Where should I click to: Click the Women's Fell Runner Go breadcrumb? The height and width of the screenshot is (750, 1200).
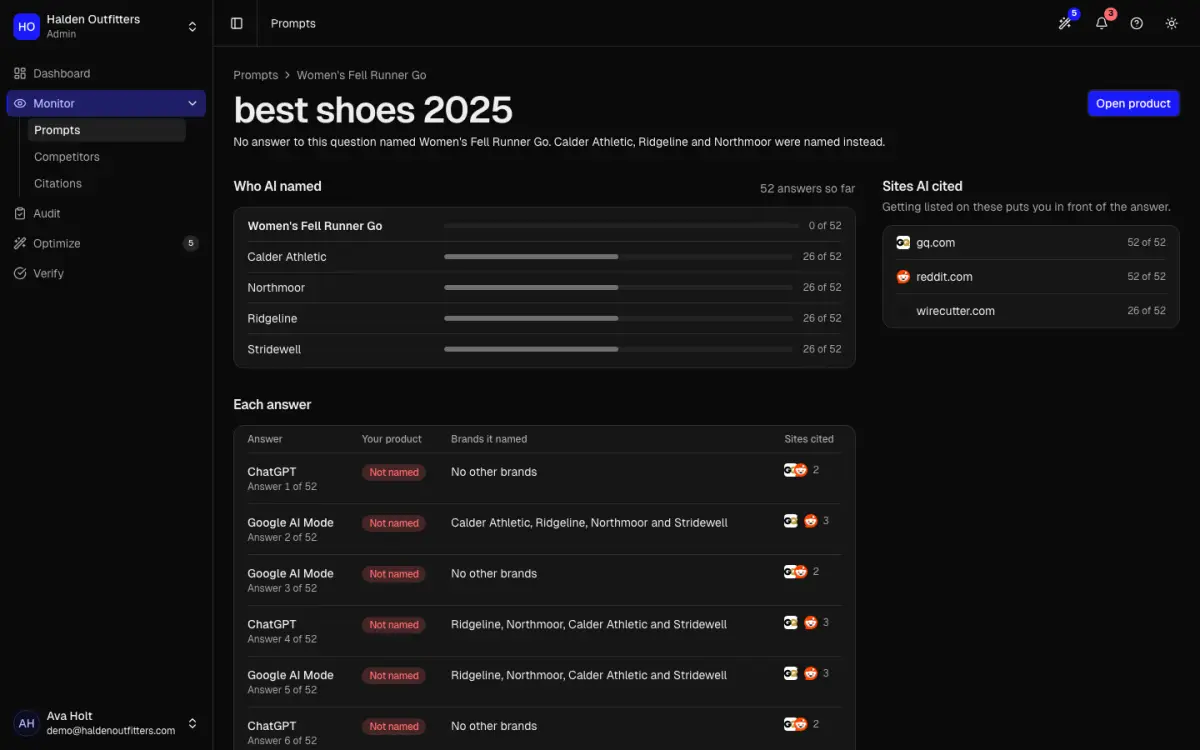click(x=361, y=75)
